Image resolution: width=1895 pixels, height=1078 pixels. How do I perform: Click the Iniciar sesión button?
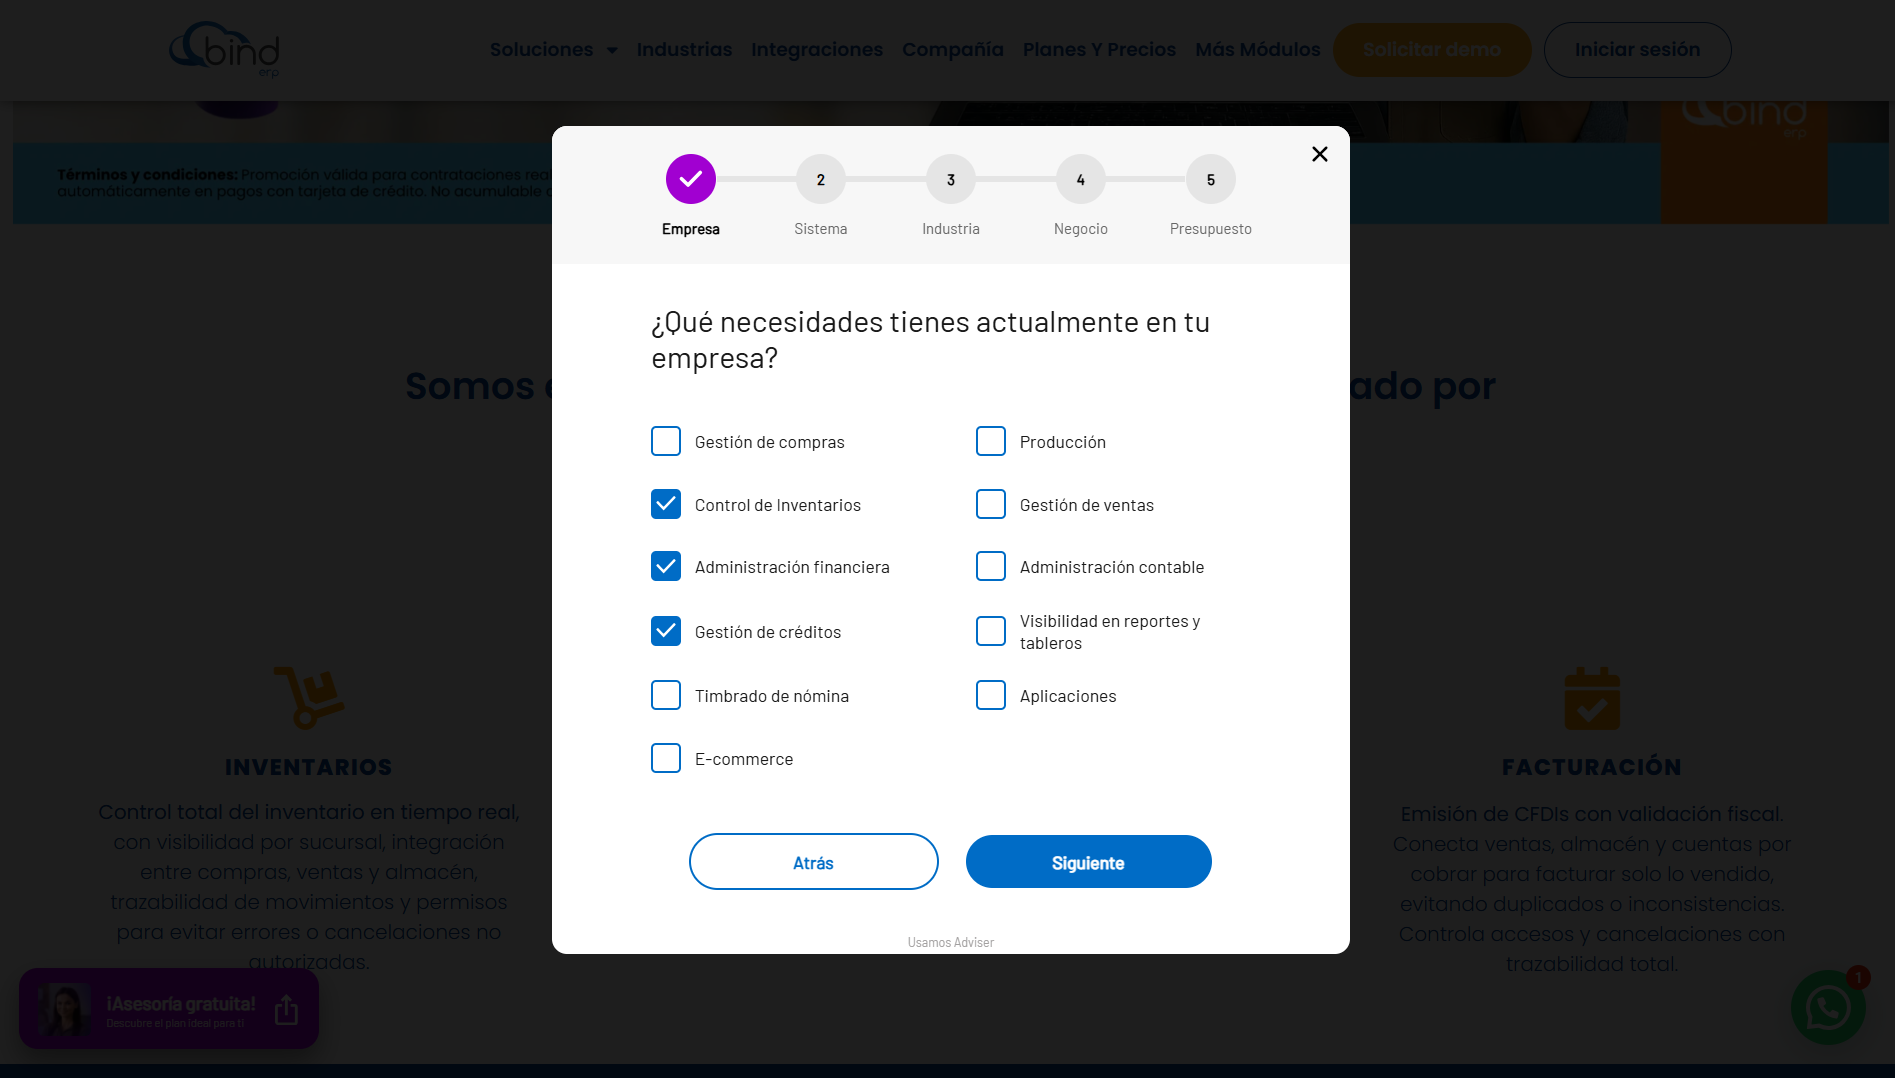coord(1637,49)
